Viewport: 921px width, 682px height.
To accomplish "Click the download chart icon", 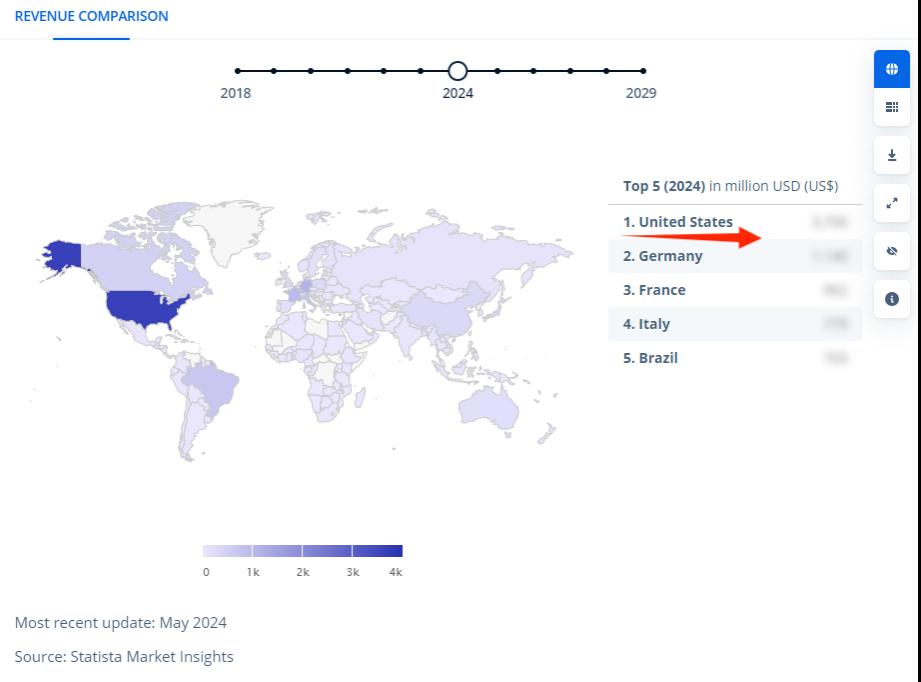I will 892,156.
